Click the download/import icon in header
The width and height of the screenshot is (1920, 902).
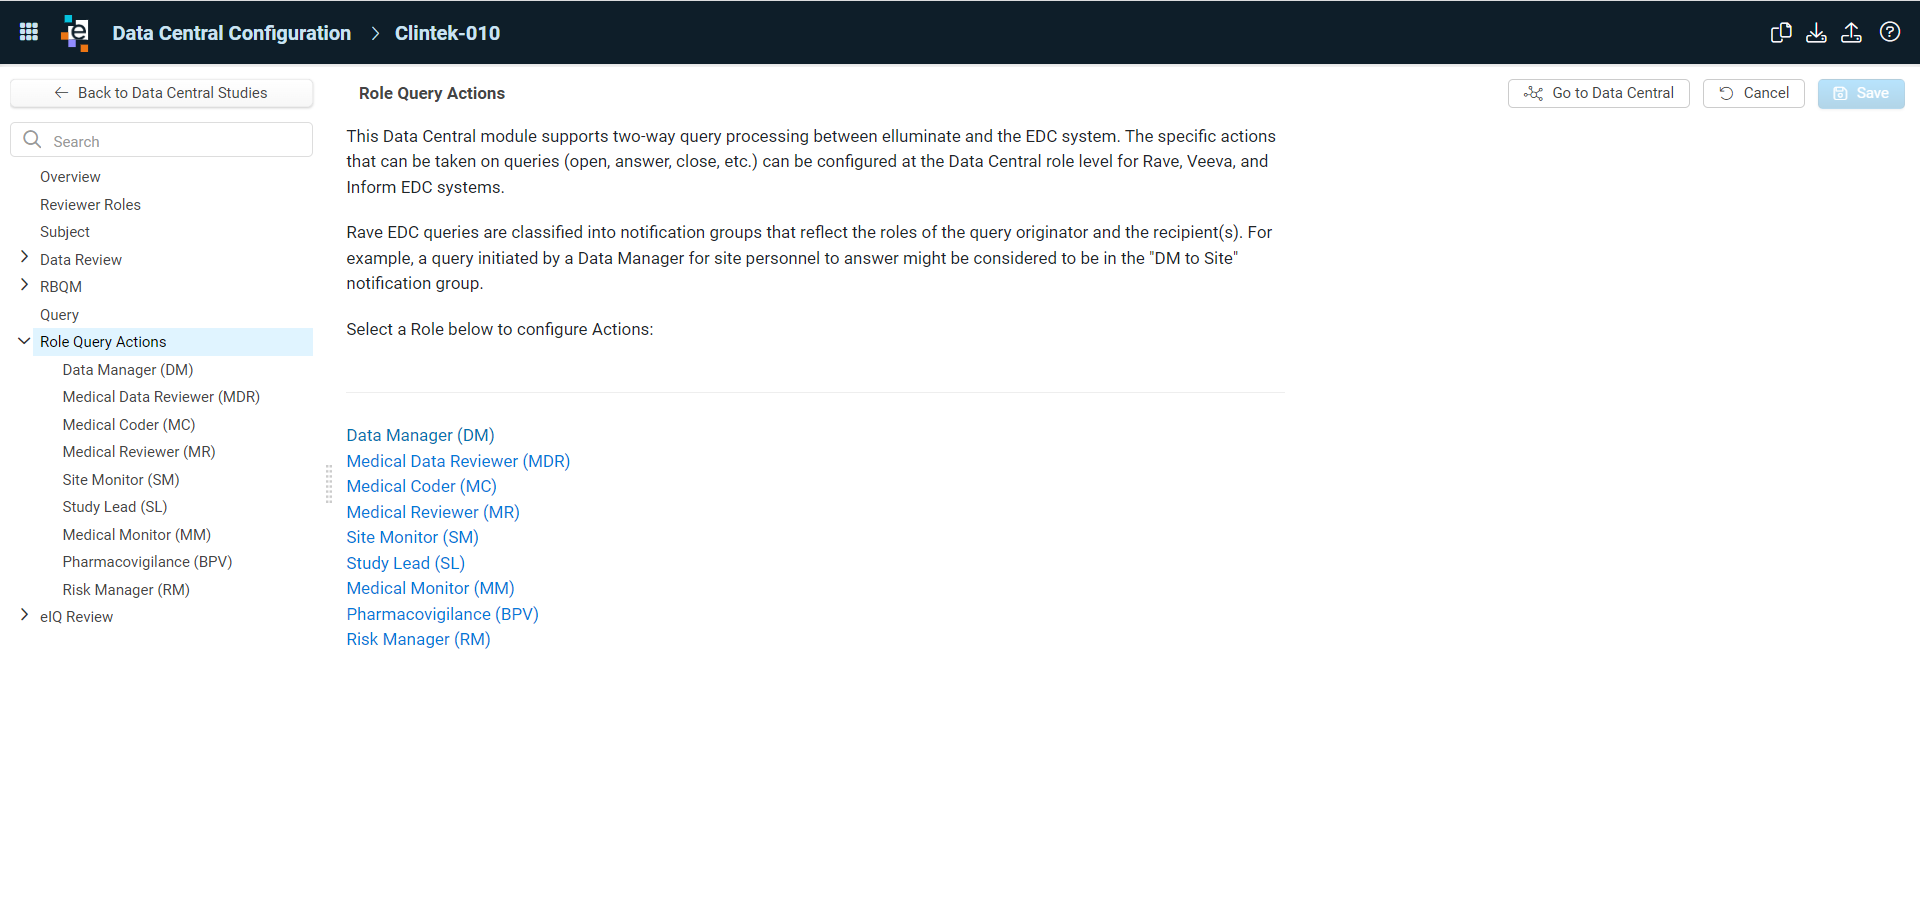[1816, 32]
